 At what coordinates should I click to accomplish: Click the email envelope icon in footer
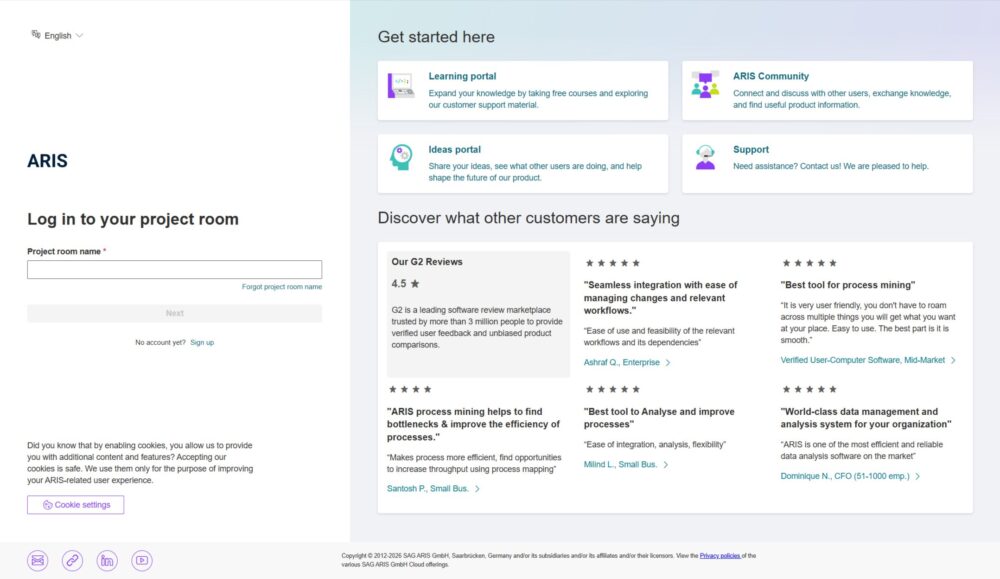tap(38, 561)
